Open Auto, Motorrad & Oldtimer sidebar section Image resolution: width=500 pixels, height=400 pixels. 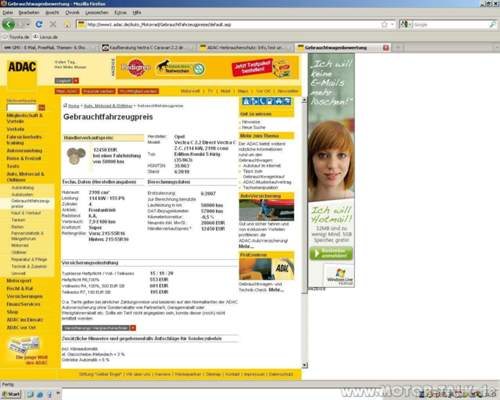[x=25, y=177]
